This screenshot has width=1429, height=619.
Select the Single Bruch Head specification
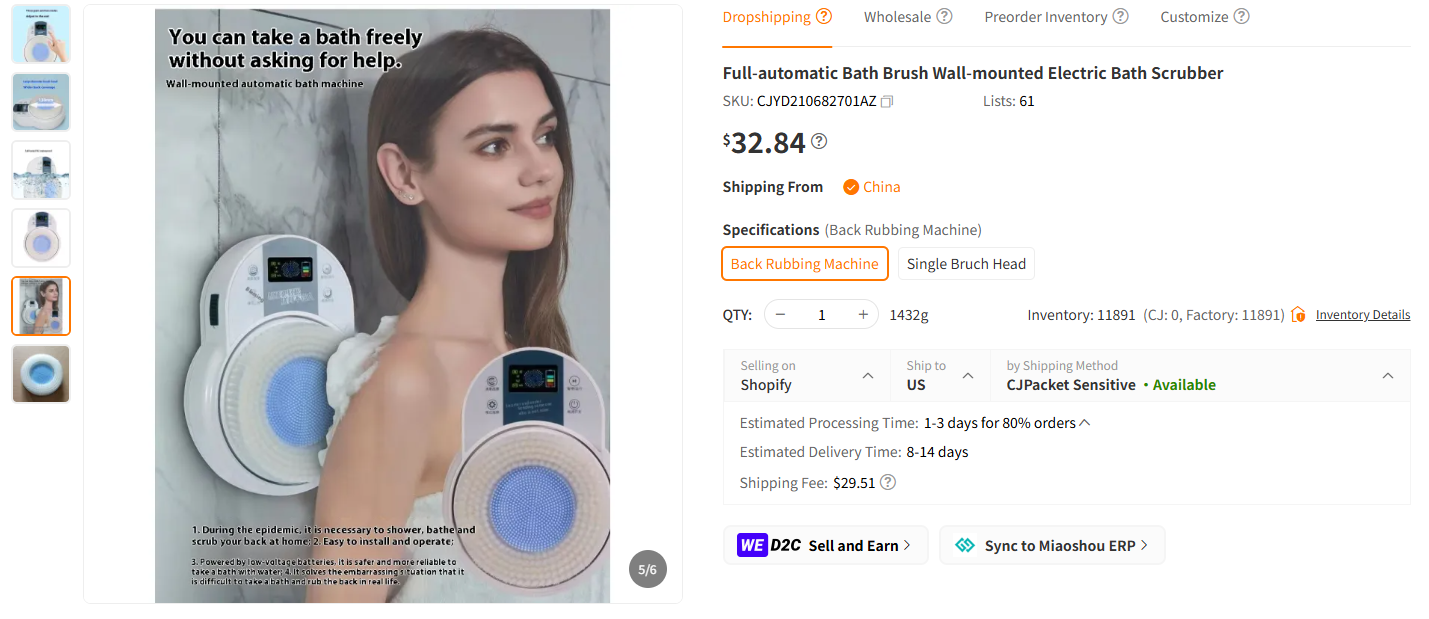[x=965, y=263]
